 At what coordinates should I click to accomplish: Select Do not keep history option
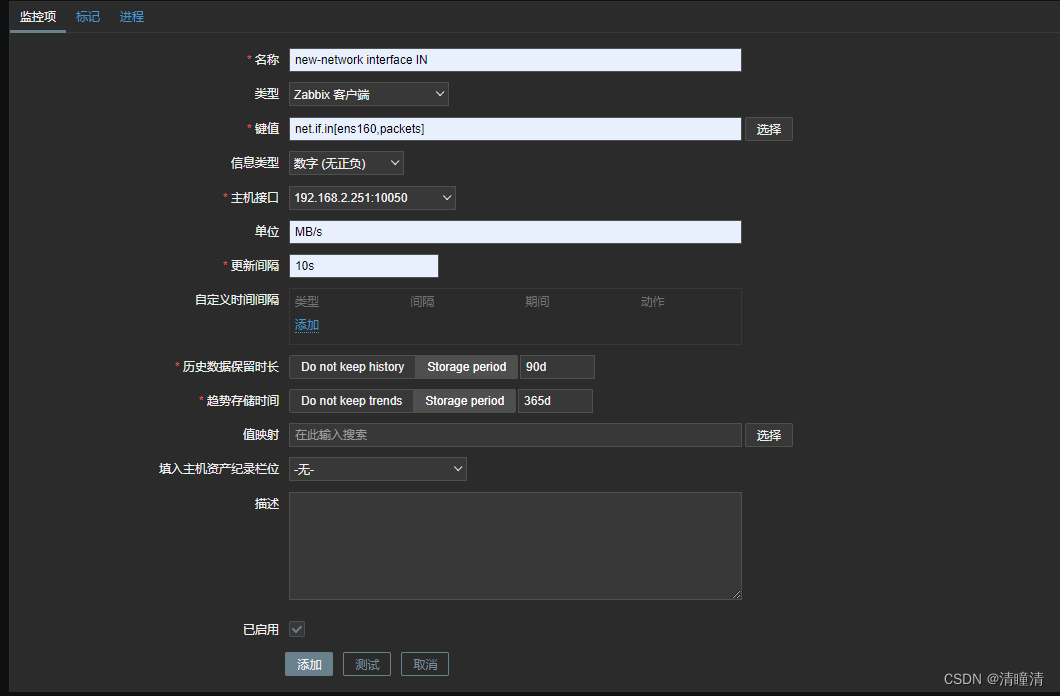(352, 367)
